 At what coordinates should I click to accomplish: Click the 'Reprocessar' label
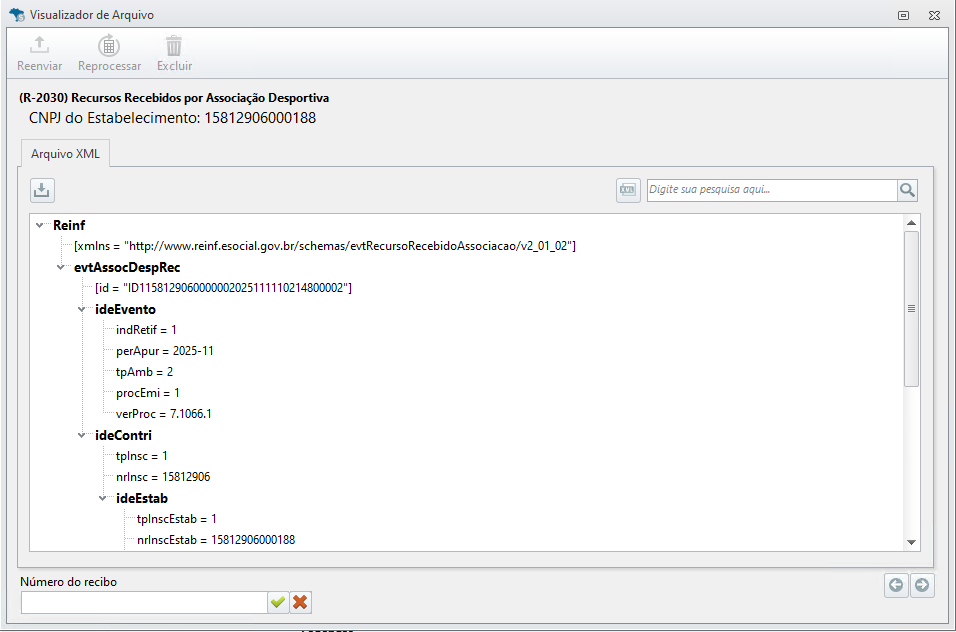coord(109,66)
